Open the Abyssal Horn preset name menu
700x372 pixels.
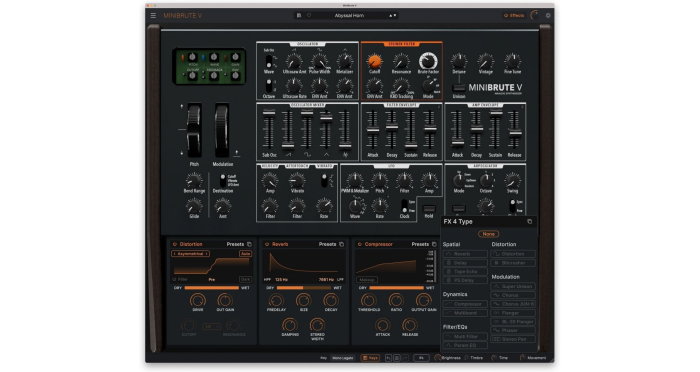click(349, 15)
